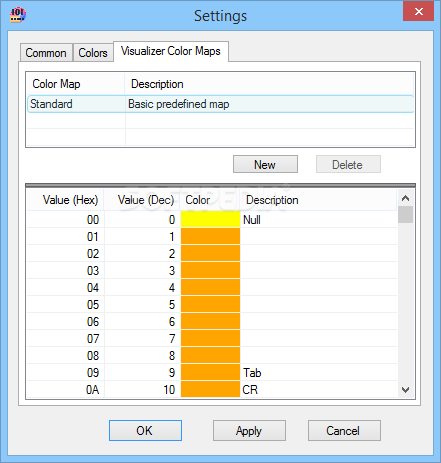Click the decimal value 7 cell

coord(142,338)
